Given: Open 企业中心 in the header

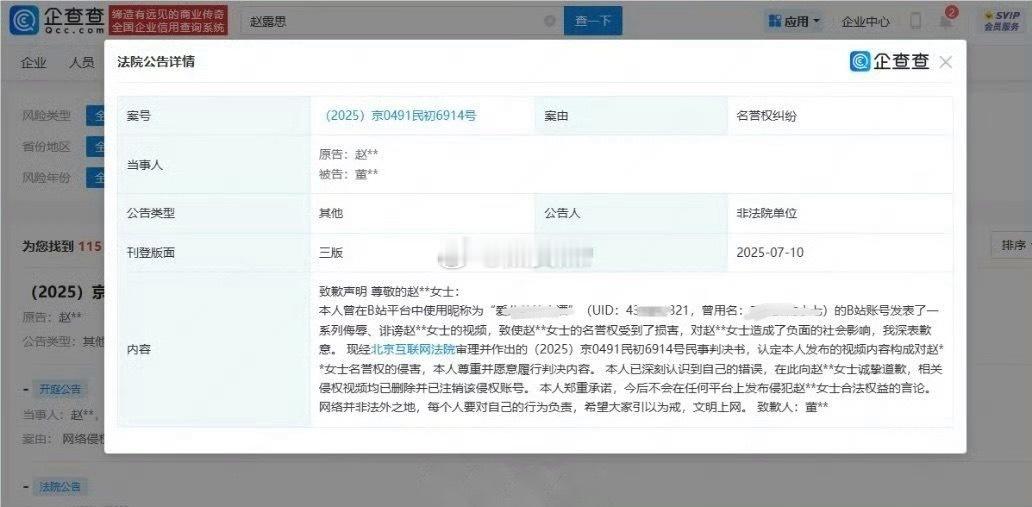Looking at the screenshot, I should (865, 22).
